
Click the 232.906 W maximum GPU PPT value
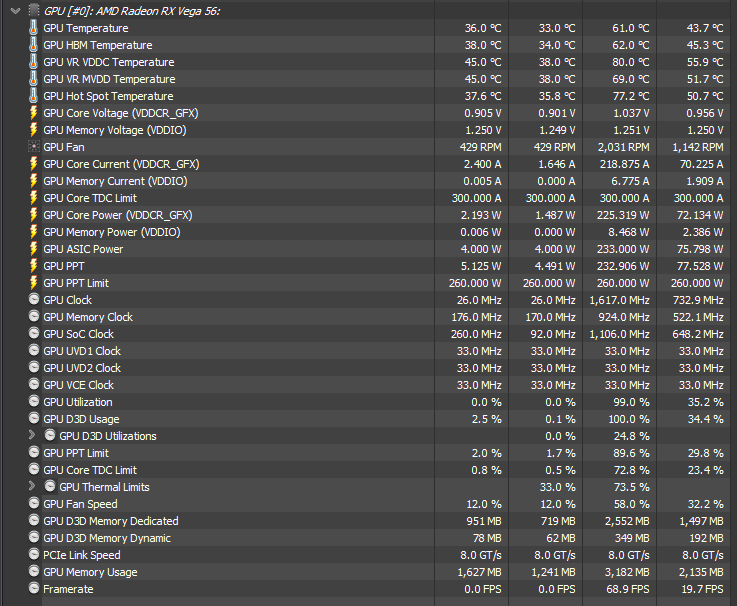coord(623,266)
